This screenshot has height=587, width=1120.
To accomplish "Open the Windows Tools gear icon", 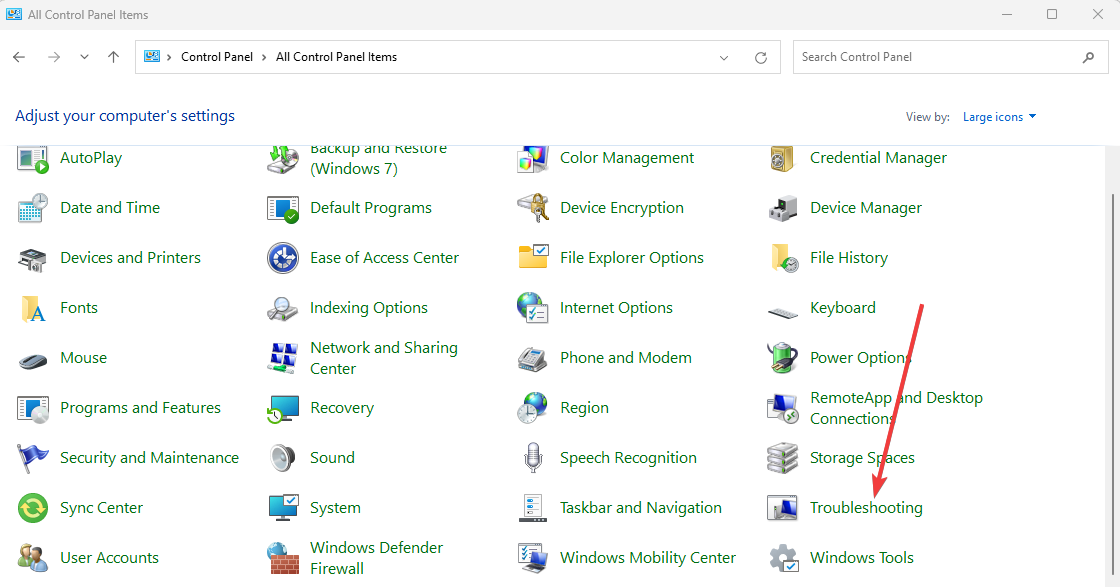I will coord(783,558).
